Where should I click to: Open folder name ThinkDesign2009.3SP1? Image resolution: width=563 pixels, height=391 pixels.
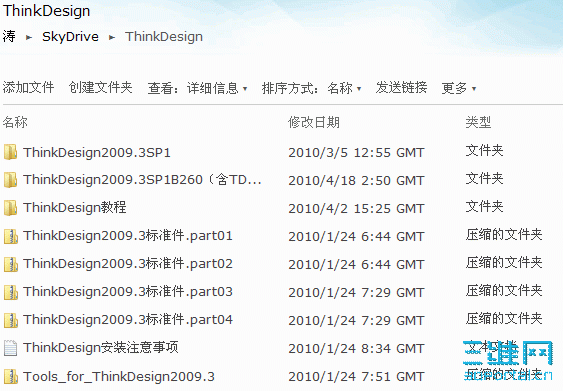click(97, 153)
